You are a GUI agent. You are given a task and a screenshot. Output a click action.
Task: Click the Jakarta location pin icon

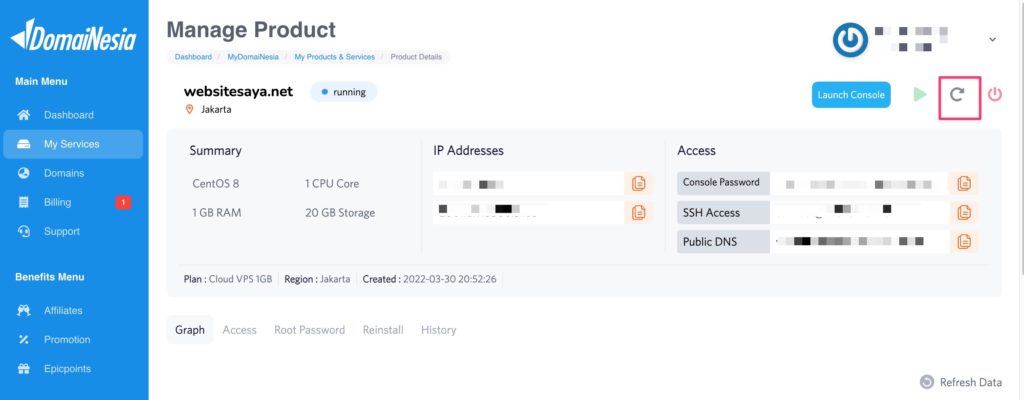(189, 110)
